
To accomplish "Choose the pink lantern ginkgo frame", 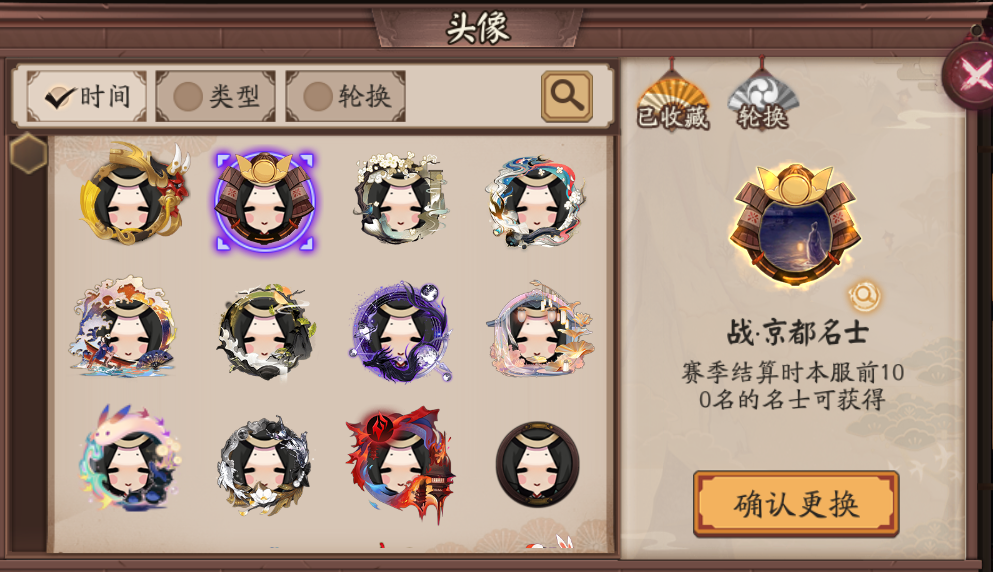I will pos(540,329).
